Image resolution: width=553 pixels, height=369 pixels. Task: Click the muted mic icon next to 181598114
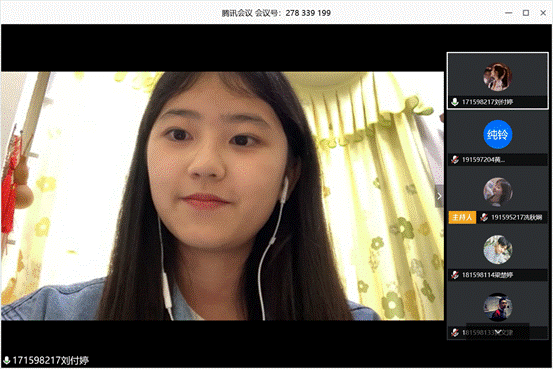(x=455, y=275)
